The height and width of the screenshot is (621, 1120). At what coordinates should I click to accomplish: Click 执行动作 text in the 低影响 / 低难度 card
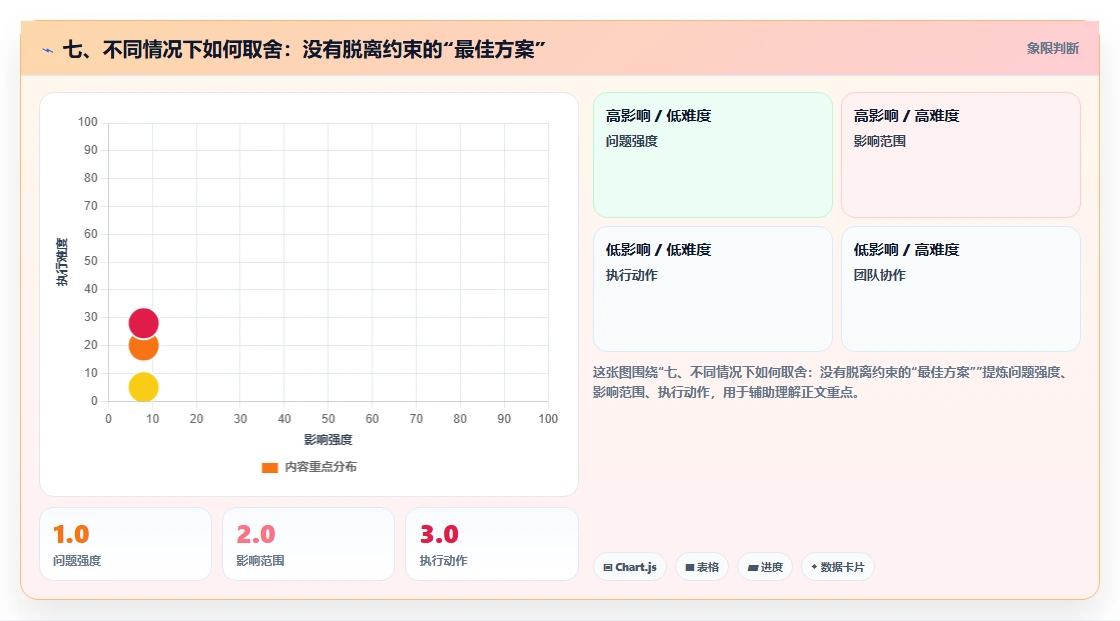click(631, 275)
